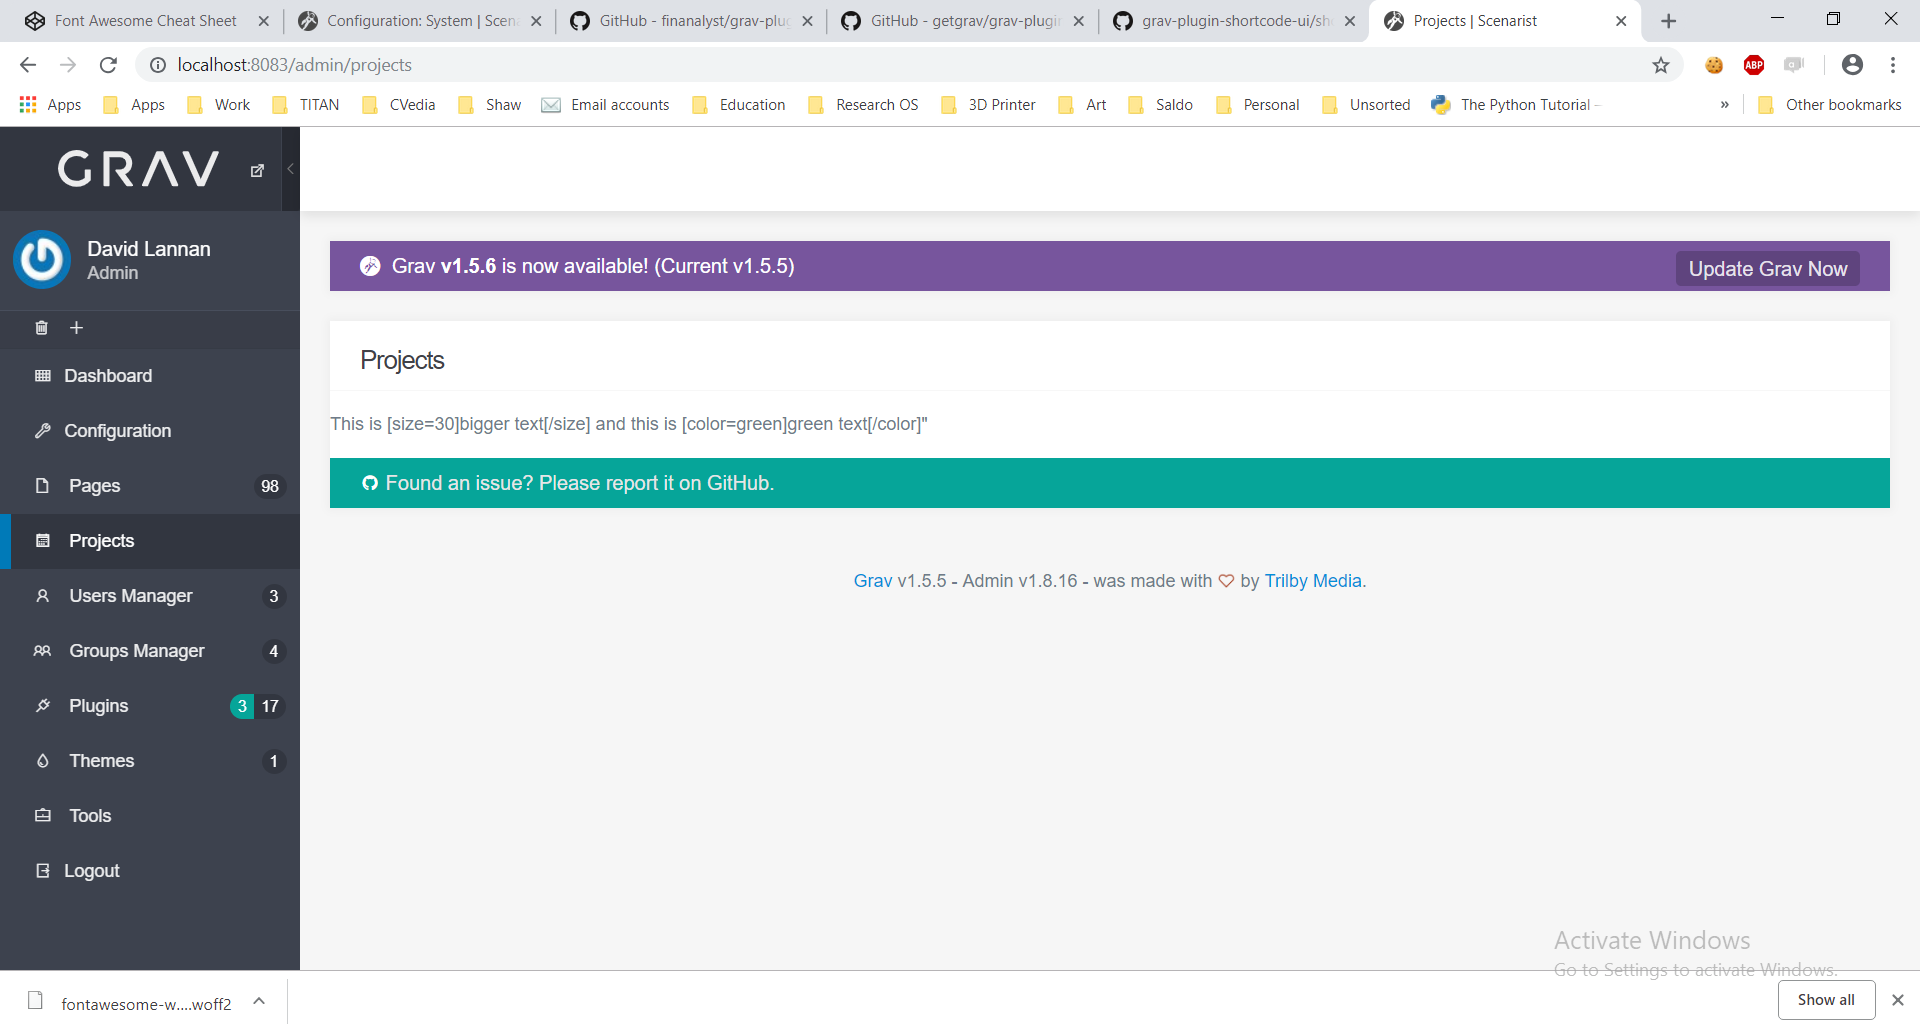Switch to the GitHub getgrav/grav-plugin tab
The width and height of the screenshot is (1920, 1030).
click(x=963, y=21)
